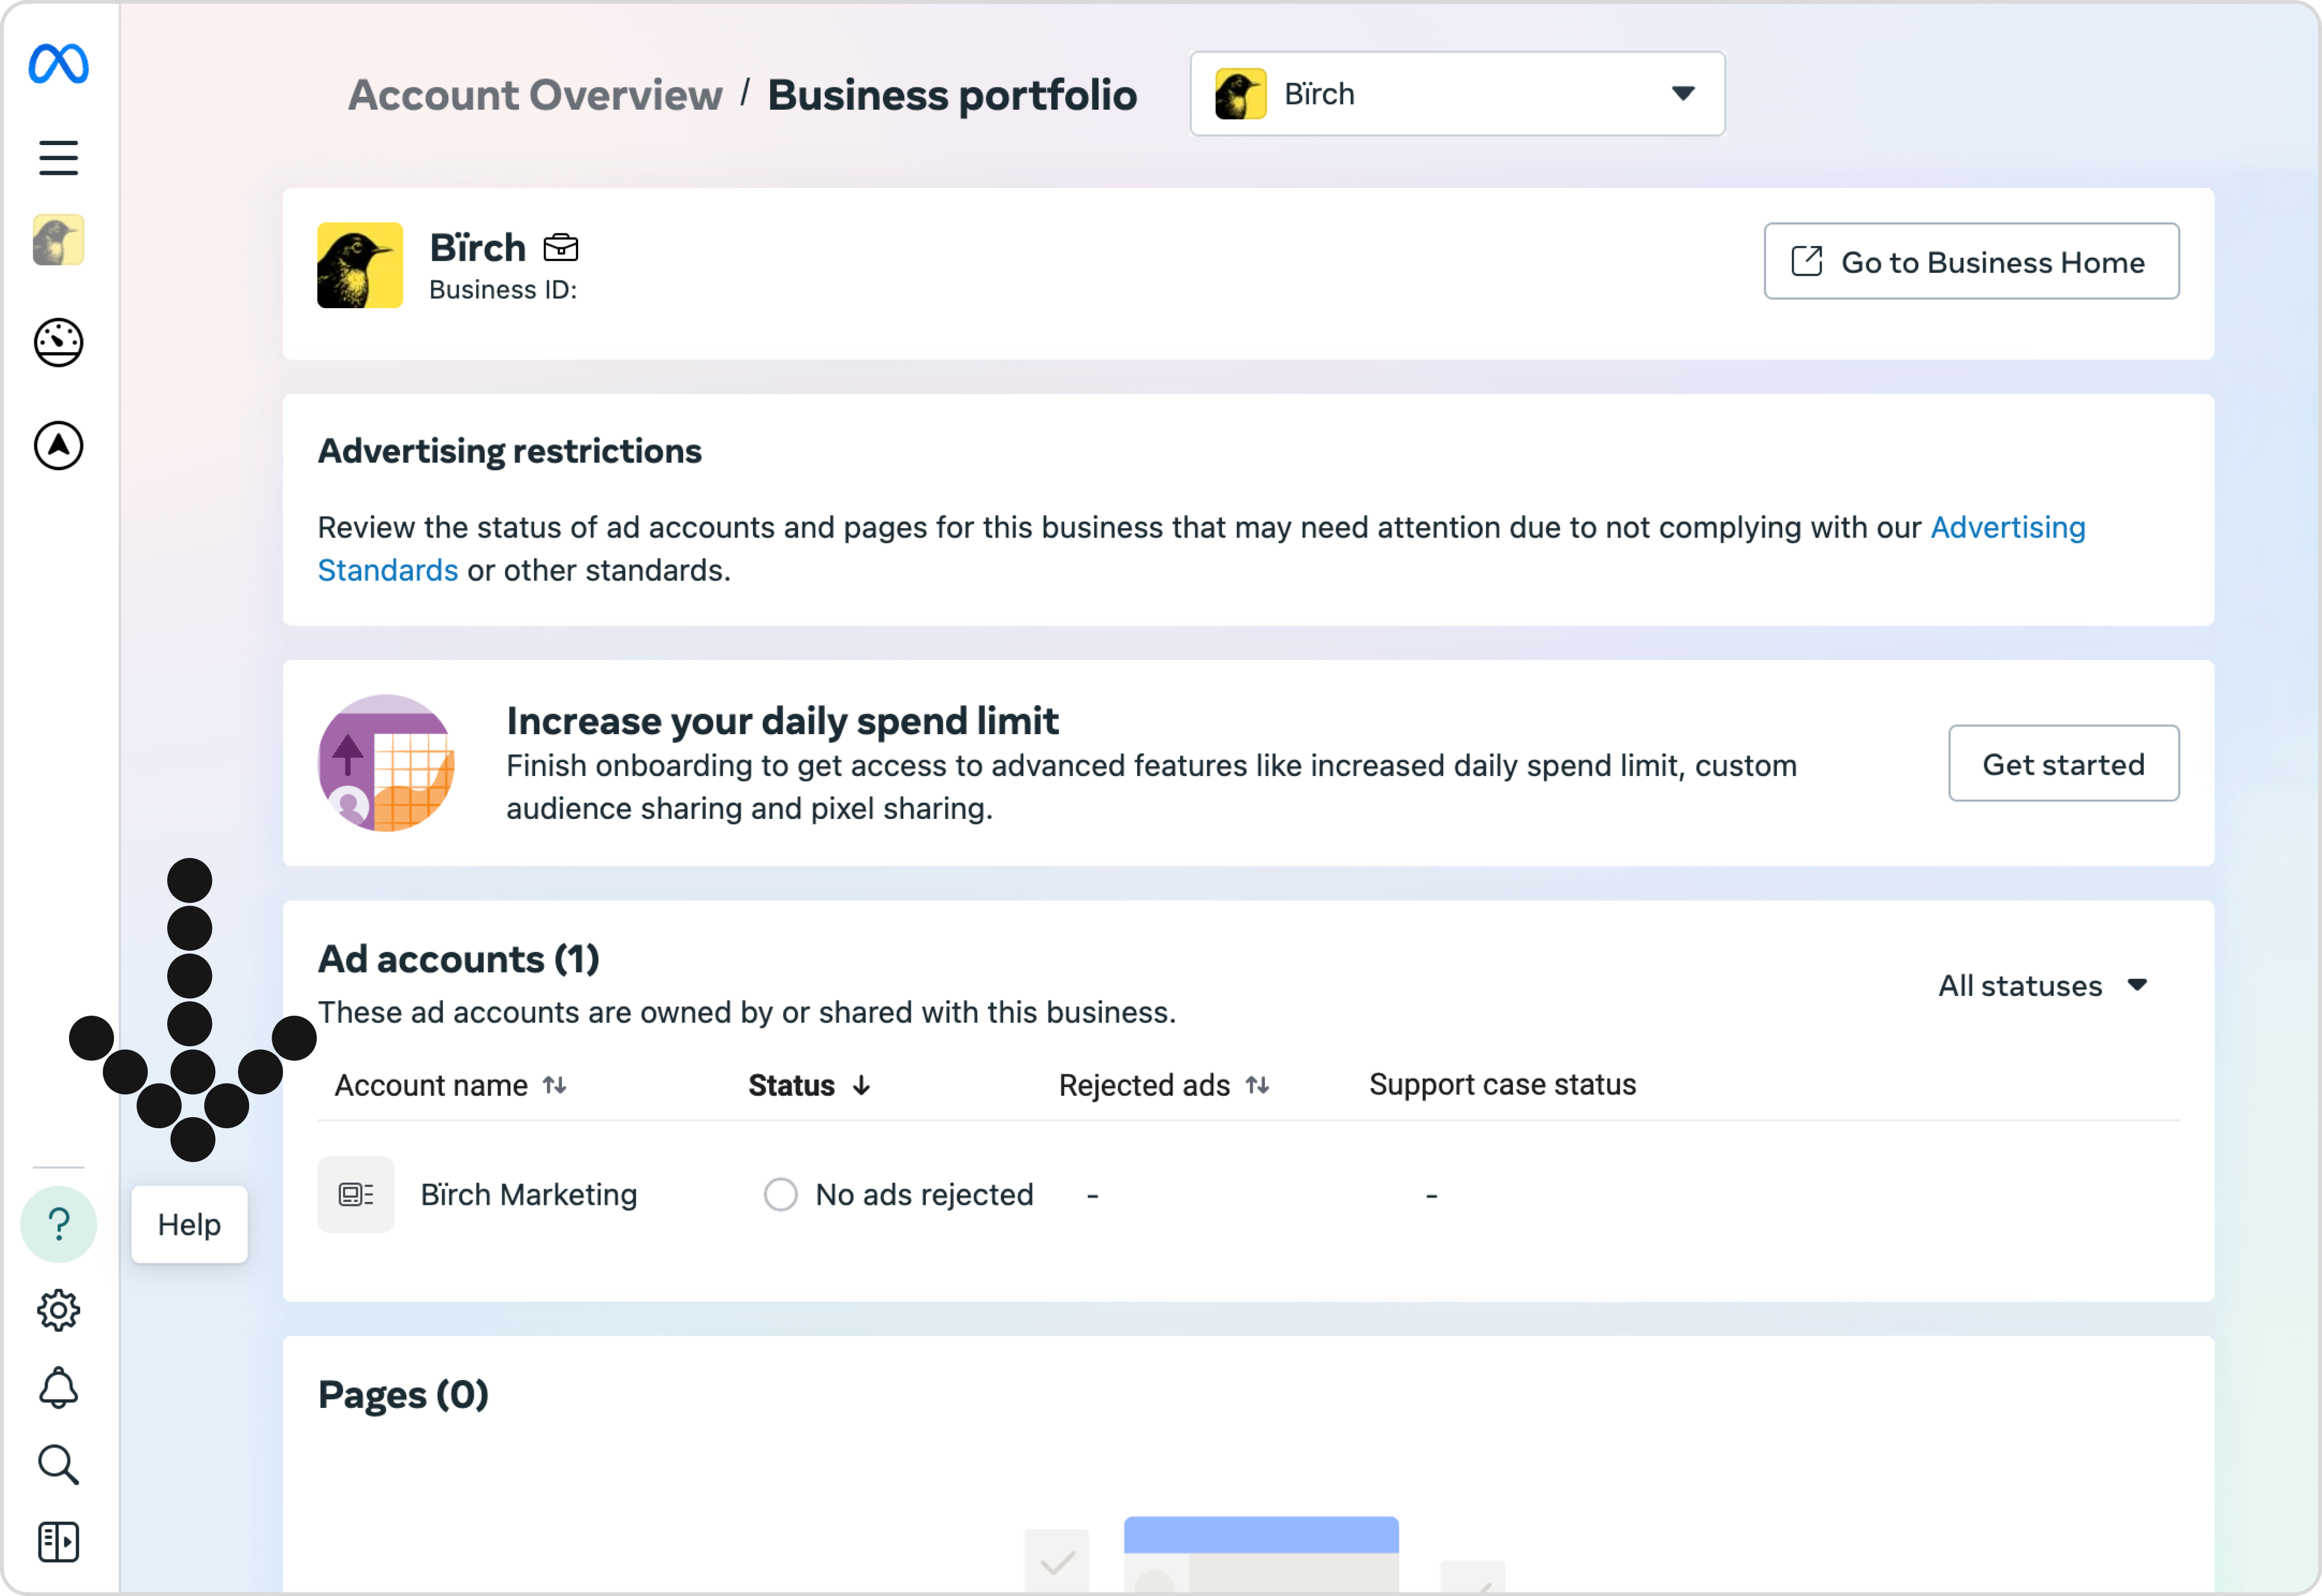Sort by Account name column arrows
The width and height of the screenshot is (2322, 1596).
pos(555,1085)
